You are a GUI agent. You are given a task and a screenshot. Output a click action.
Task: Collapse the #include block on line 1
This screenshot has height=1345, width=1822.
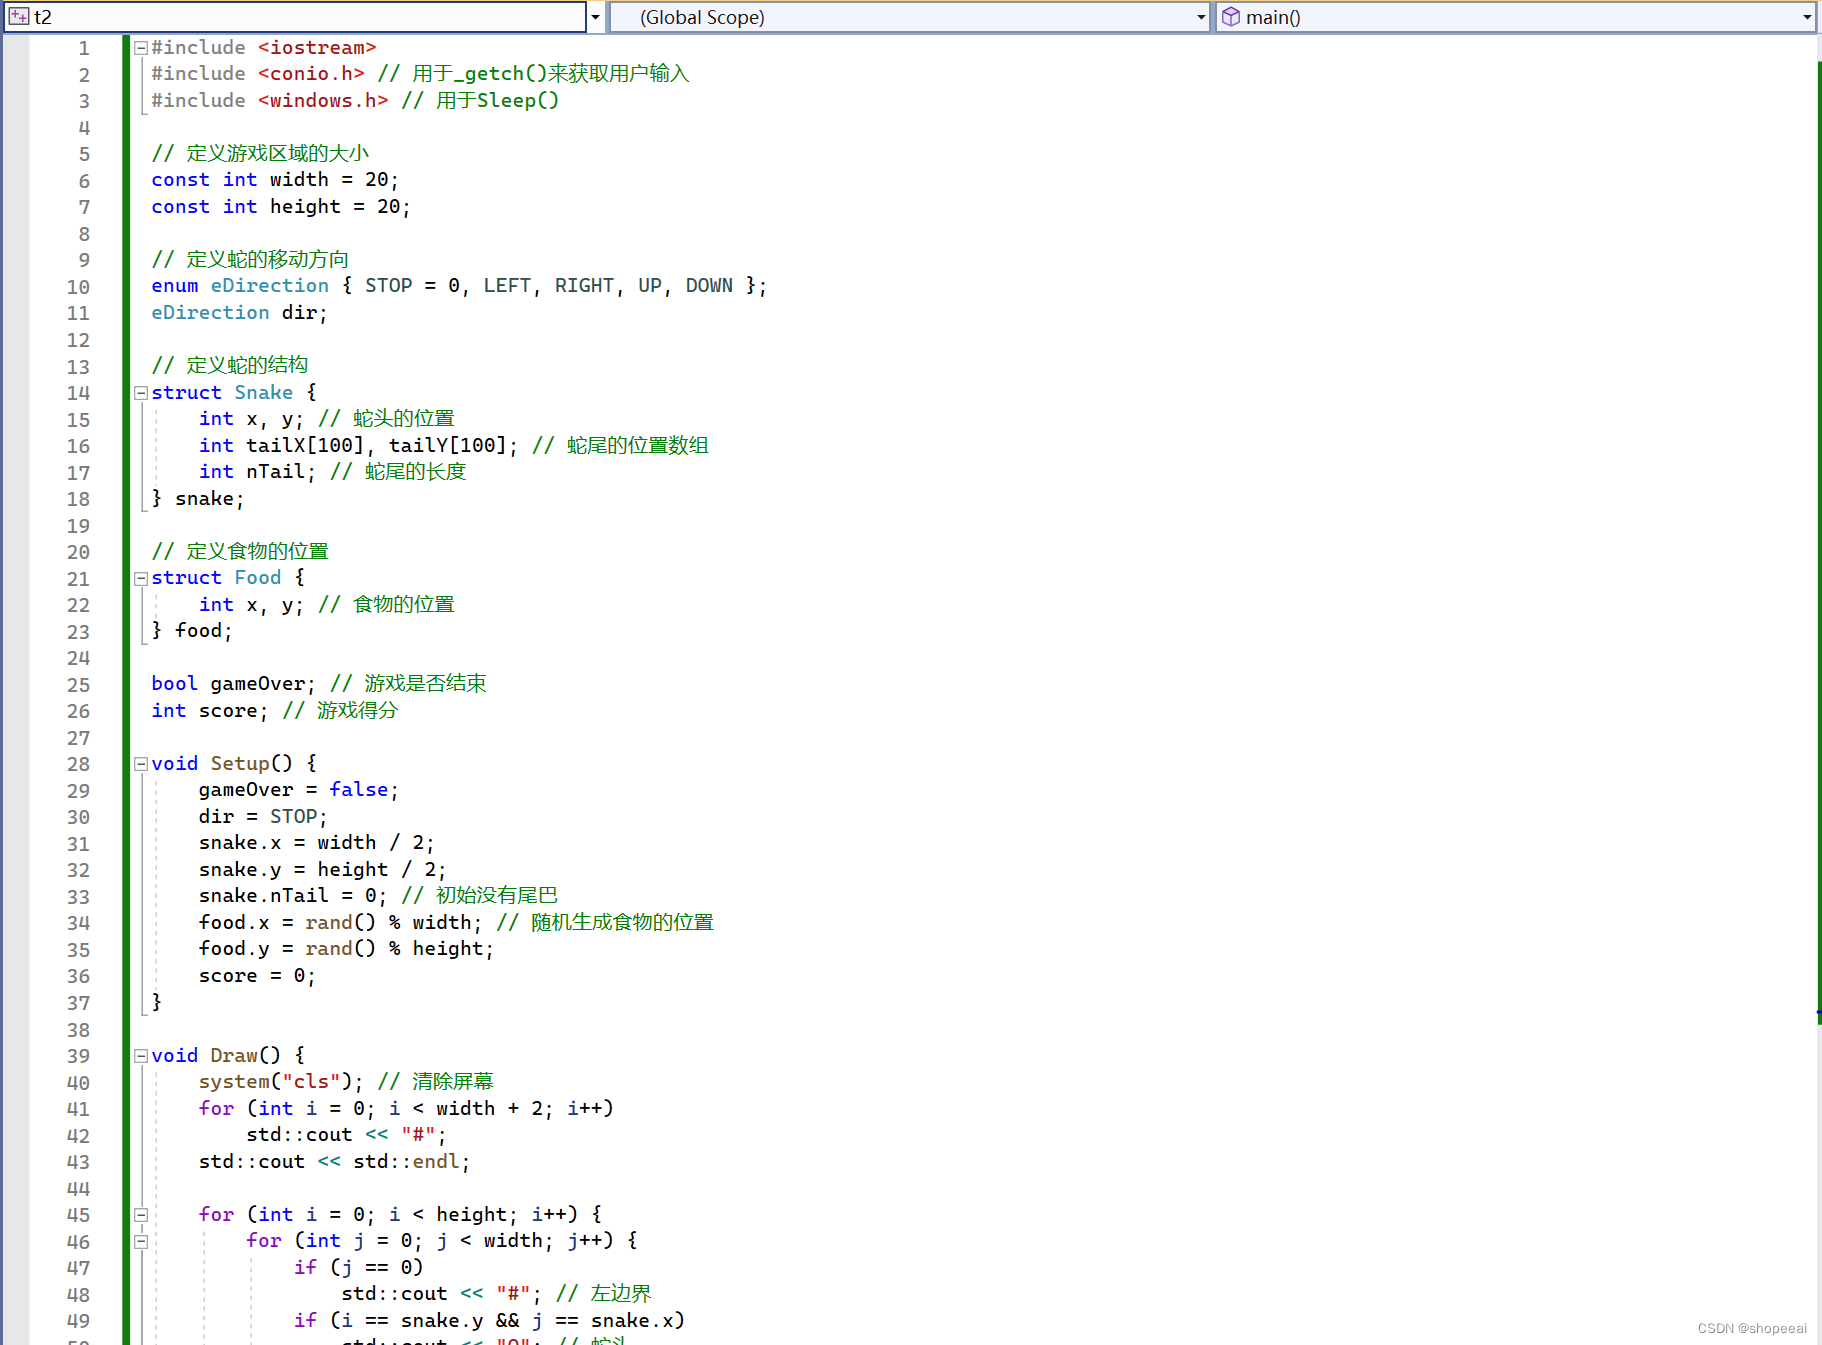pyautogui.click(x=141, y=48)
